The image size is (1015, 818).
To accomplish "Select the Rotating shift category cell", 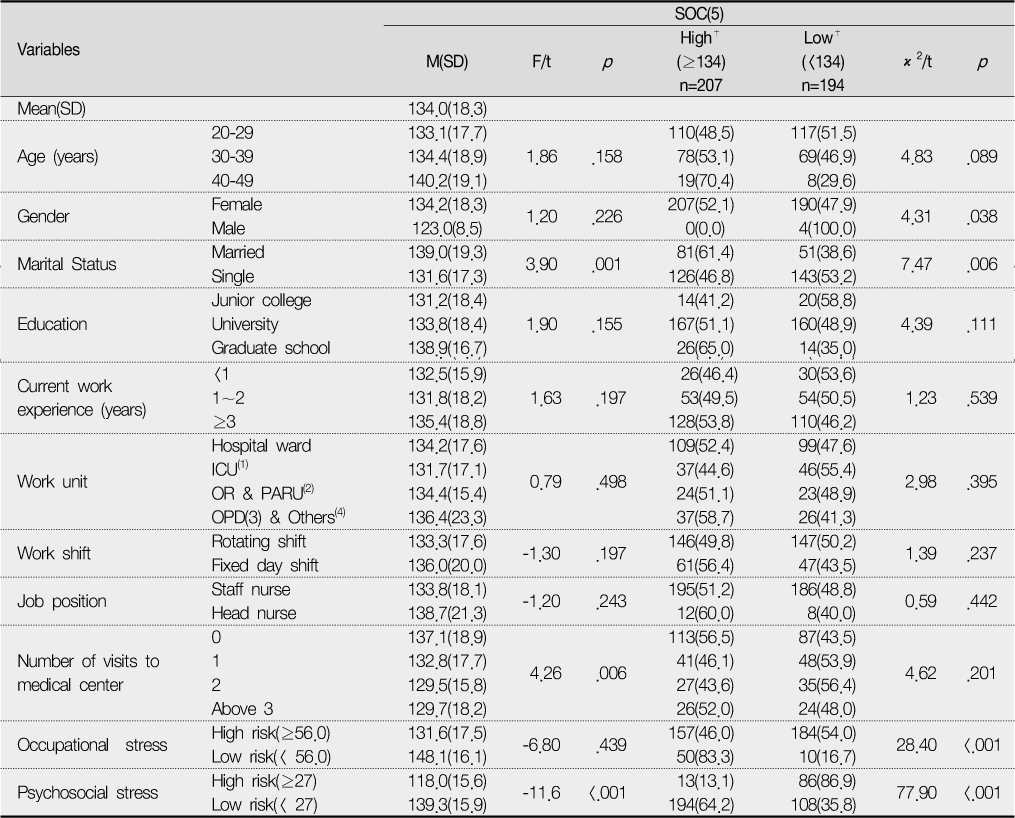I will point(258,542).
